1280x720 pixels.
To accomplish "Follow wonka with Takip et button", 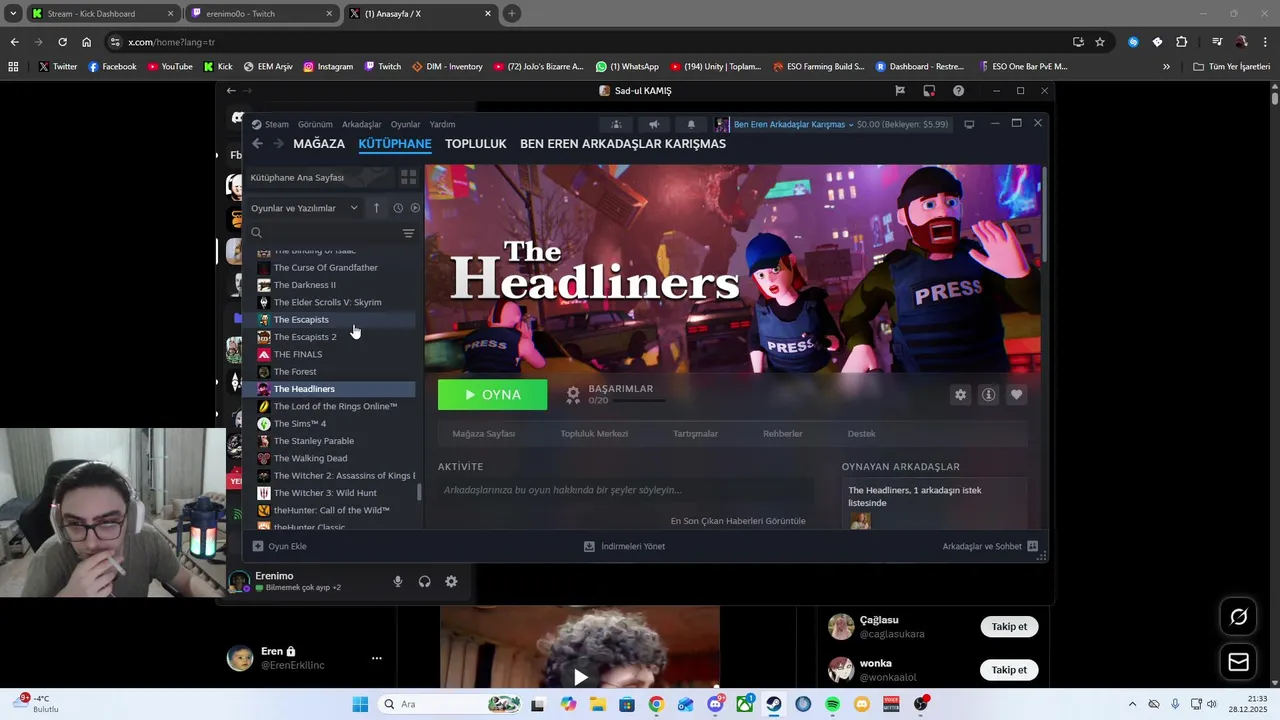I will coord(1009,670).
